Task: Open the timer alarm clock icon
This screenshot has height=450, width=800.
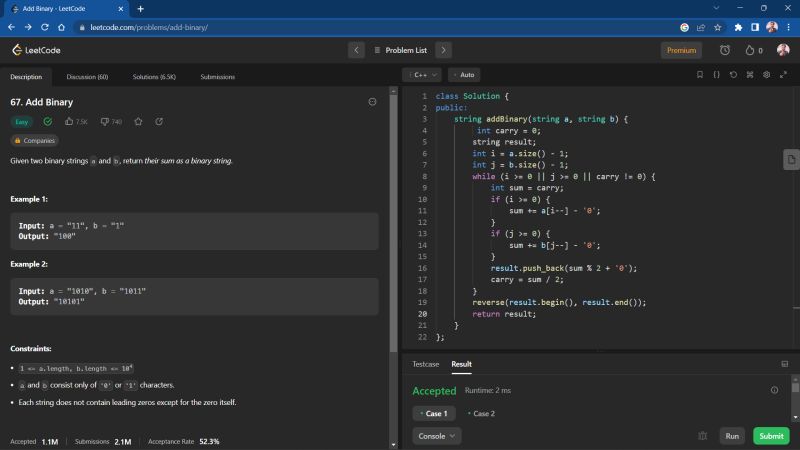Action: click(725, 50)
